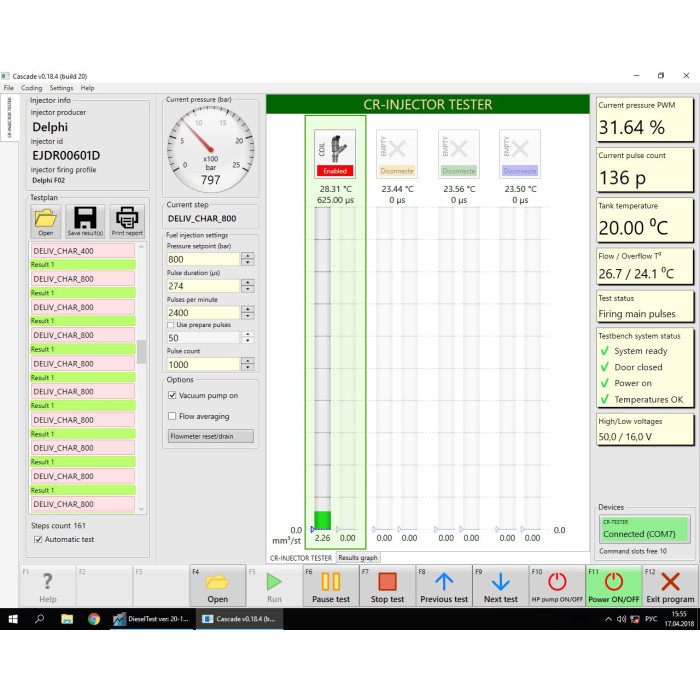Click the Pressure setpoint spinner arrows
Screen dimensions: 700x700
tap(247, 259)
